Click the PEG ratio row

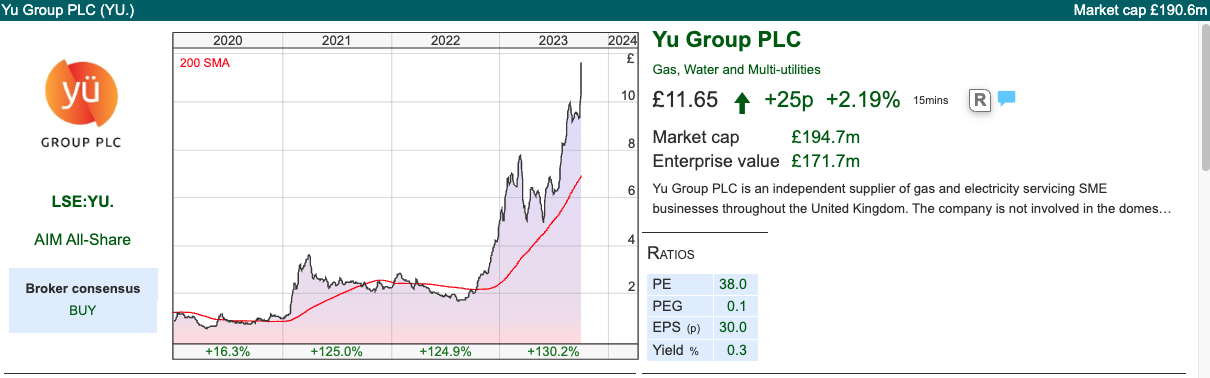[703, 306]
